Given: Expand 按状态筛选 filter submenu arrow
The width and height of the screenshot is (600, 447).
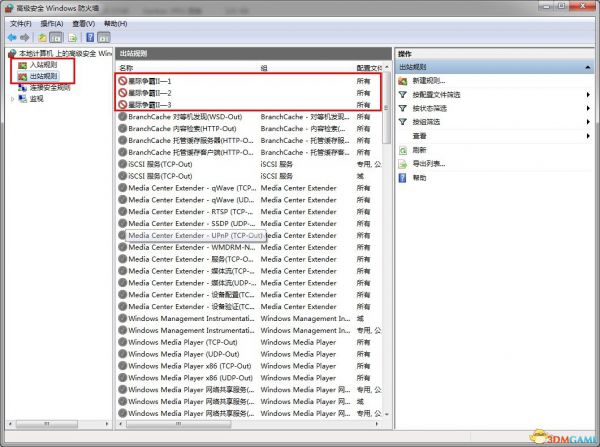Looking at the screenshot, I should point(588,108).
